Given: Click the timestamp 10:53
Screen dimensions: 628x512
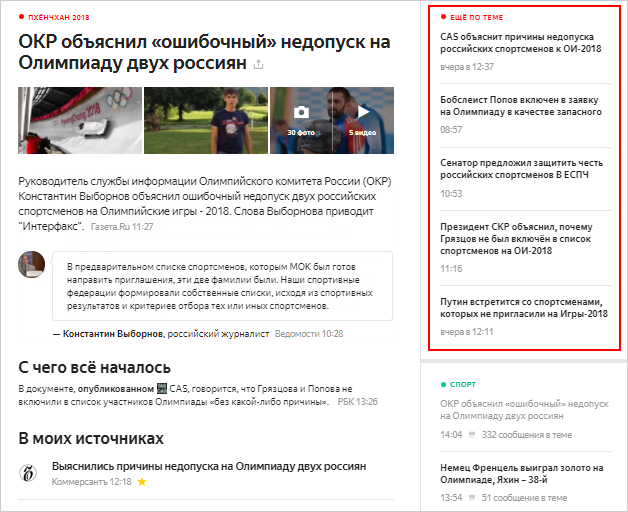Looking at the screenshot, I should 451,194.
